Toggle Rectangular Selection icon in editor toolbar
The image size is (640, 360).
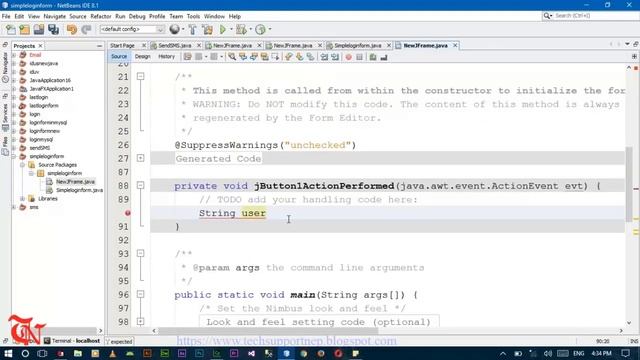pyautogui.click(x=275, y=57)
